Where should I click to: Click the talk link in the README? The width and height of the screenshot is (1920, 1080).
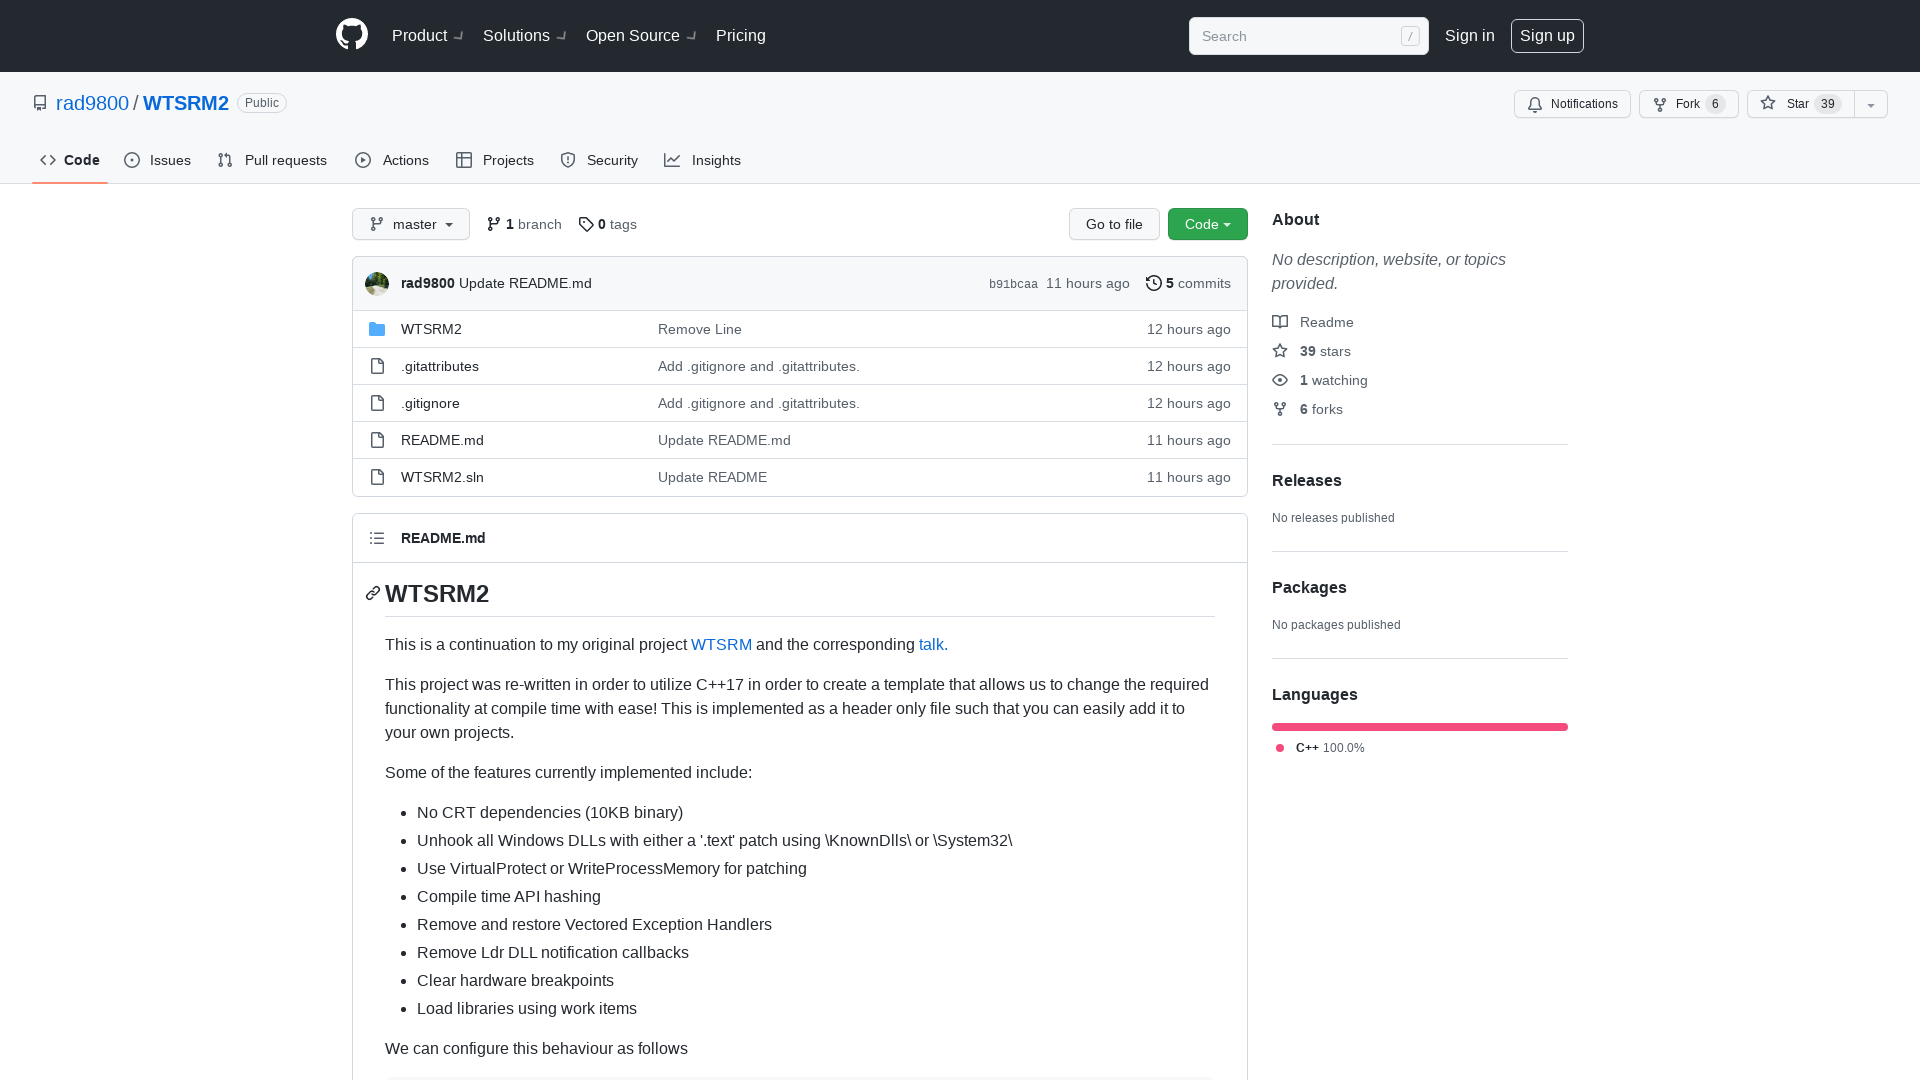(933, 645)
